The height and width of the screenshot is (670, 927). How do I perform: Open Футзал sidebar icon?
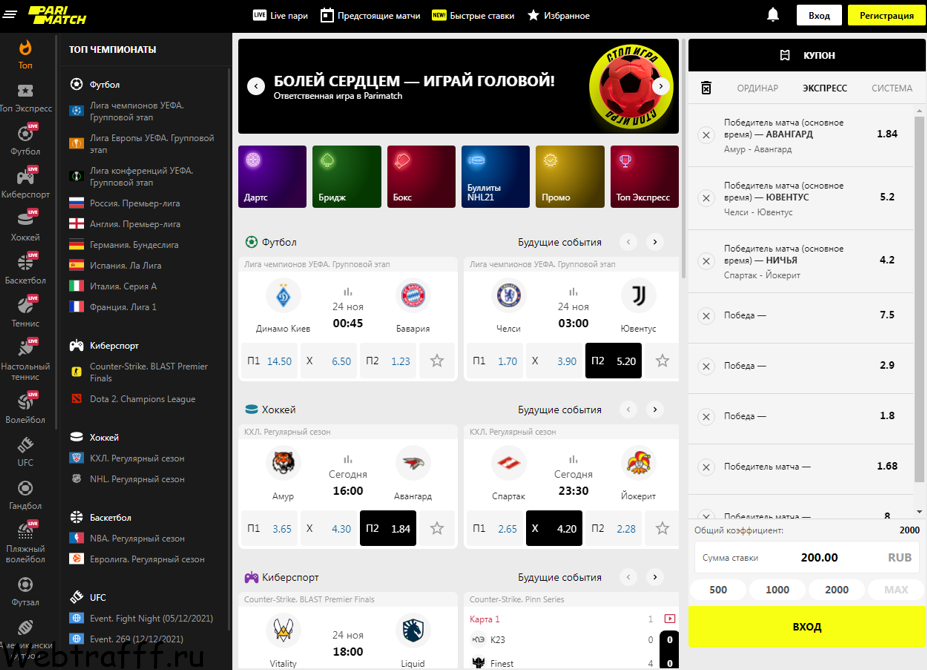point(25,585)
